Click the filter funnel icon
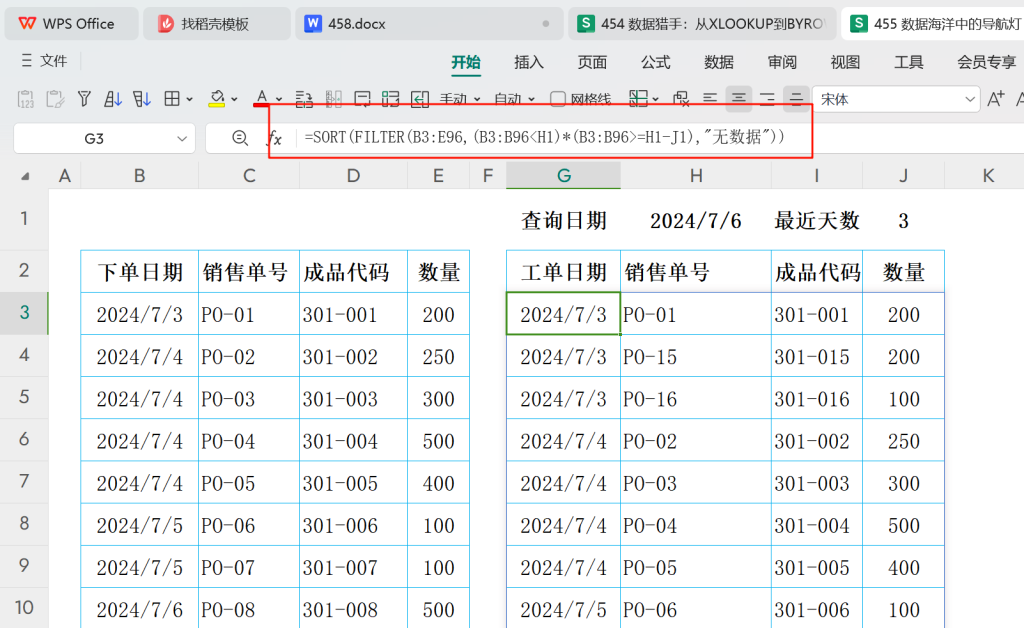Image resolution: width=1024 pixels, height=628 pixels. click(x=84, y=99)
